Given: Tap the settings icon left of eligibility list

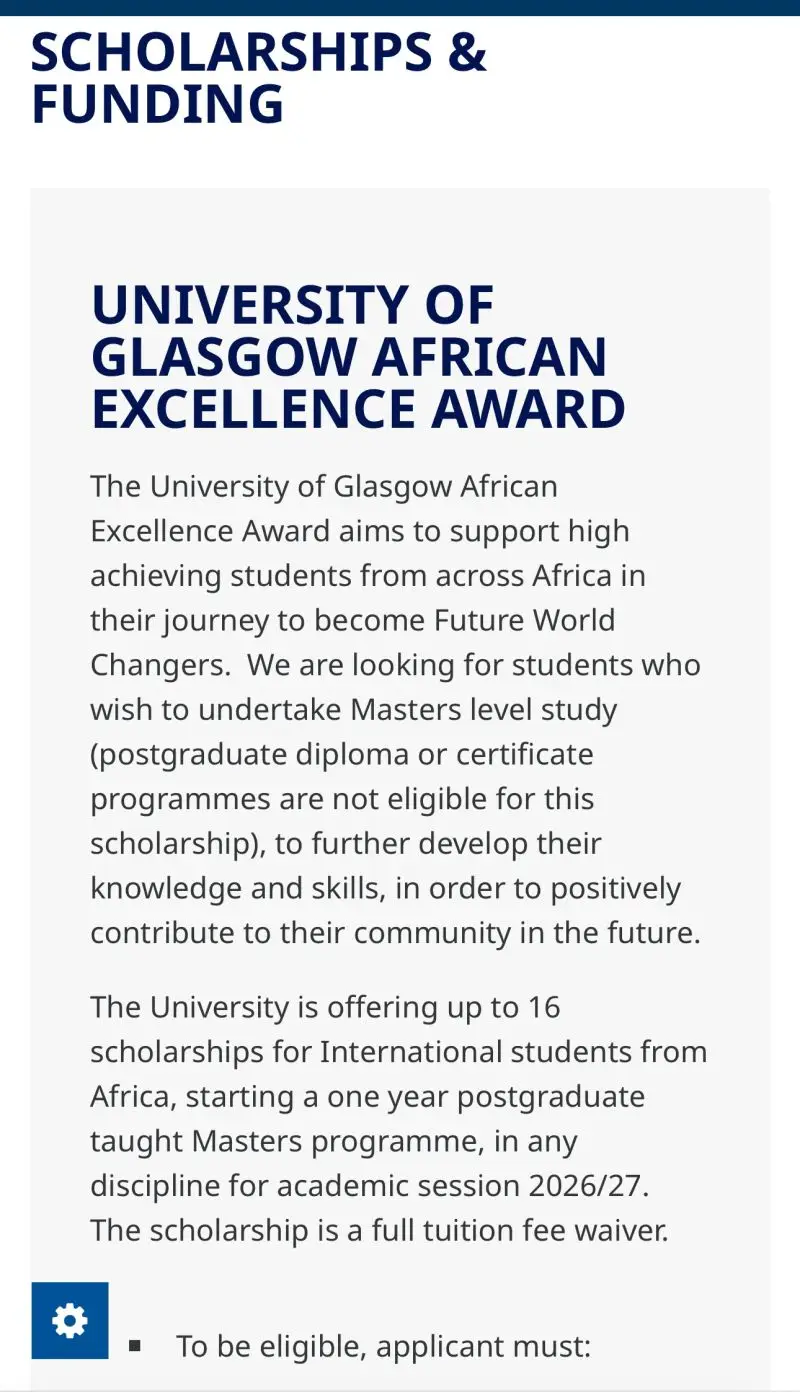Looking at the screenshot, I should tap(68, 1320).
